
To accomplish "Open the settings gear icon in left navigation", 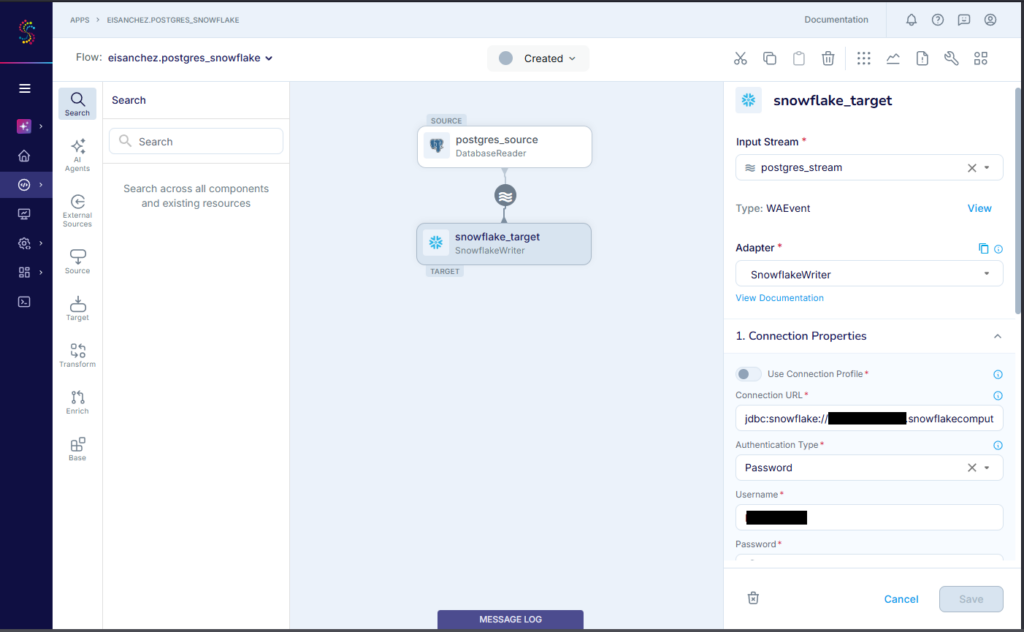I will tap(24, 244).
